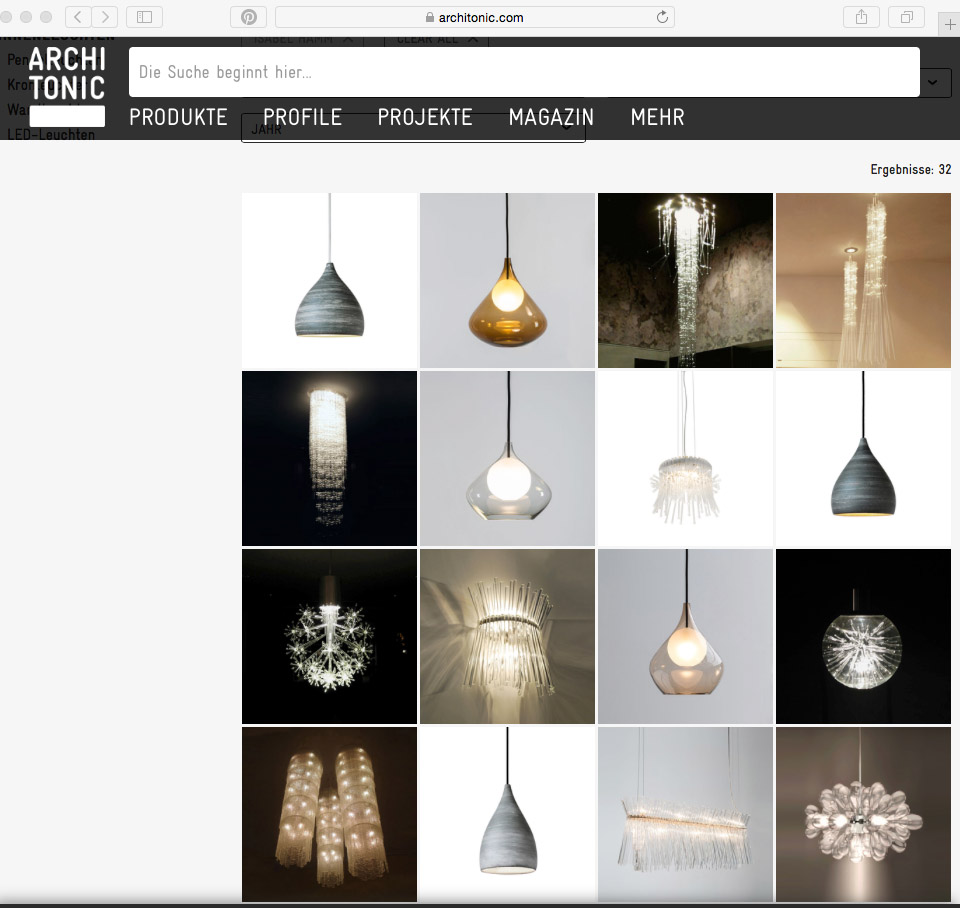Viewport: 960px width, 908px height.
Task: Open the Share menu icon
Action: 861,17
